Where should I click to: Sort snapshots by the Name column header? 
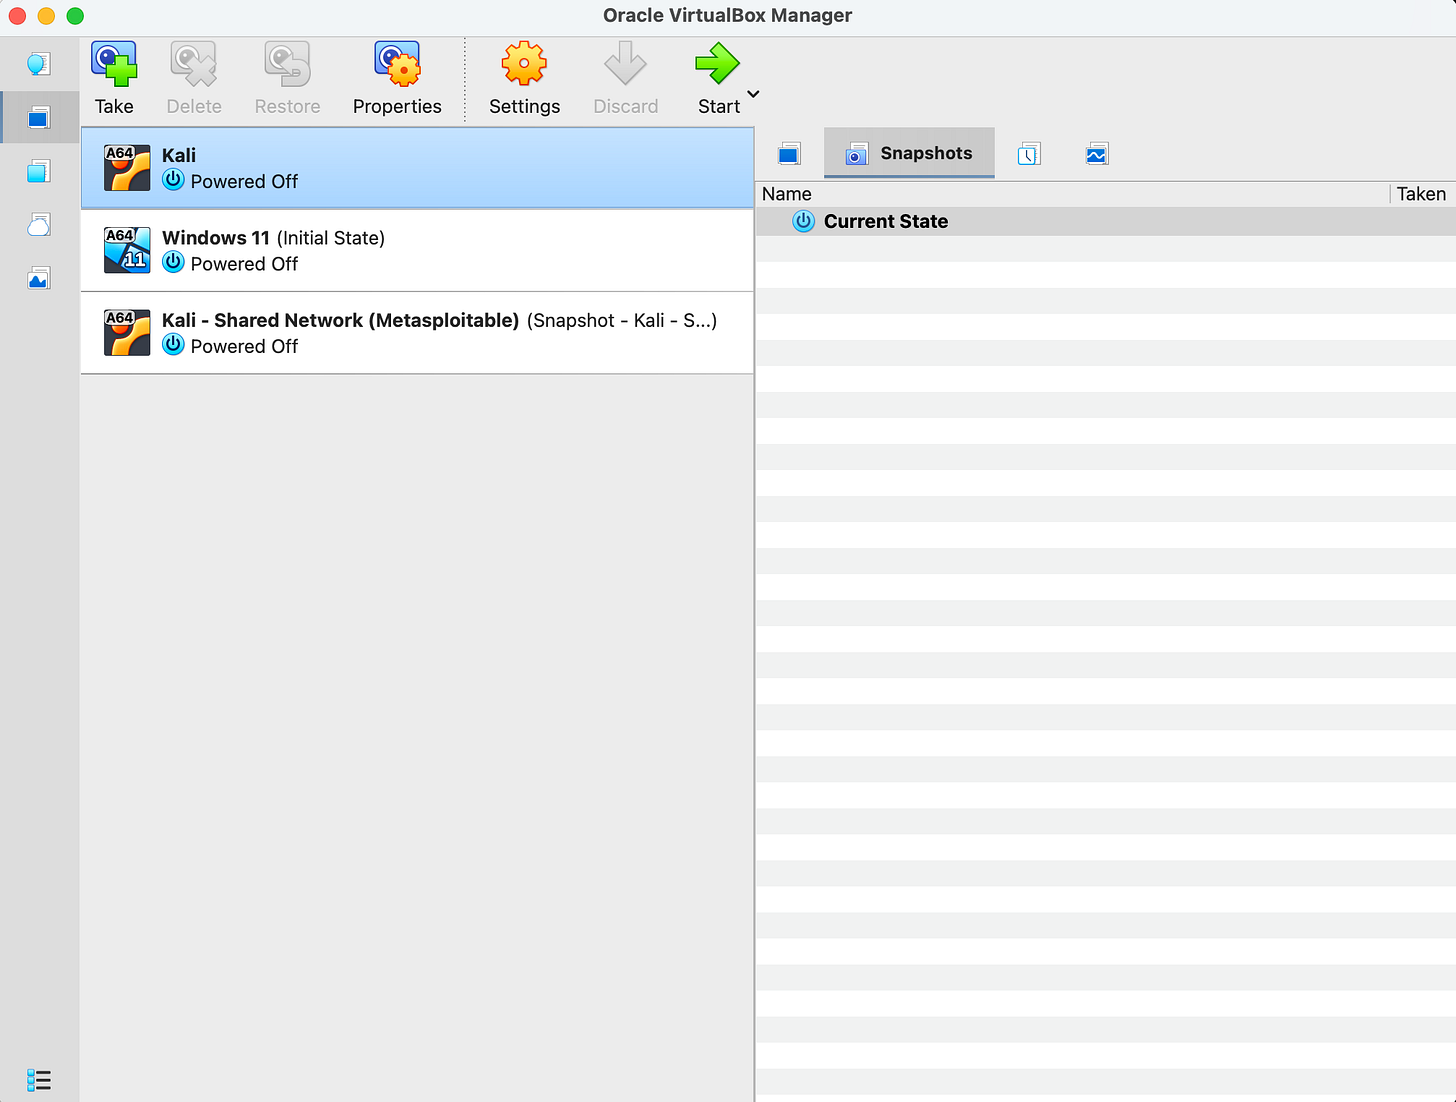point(1072,194)
